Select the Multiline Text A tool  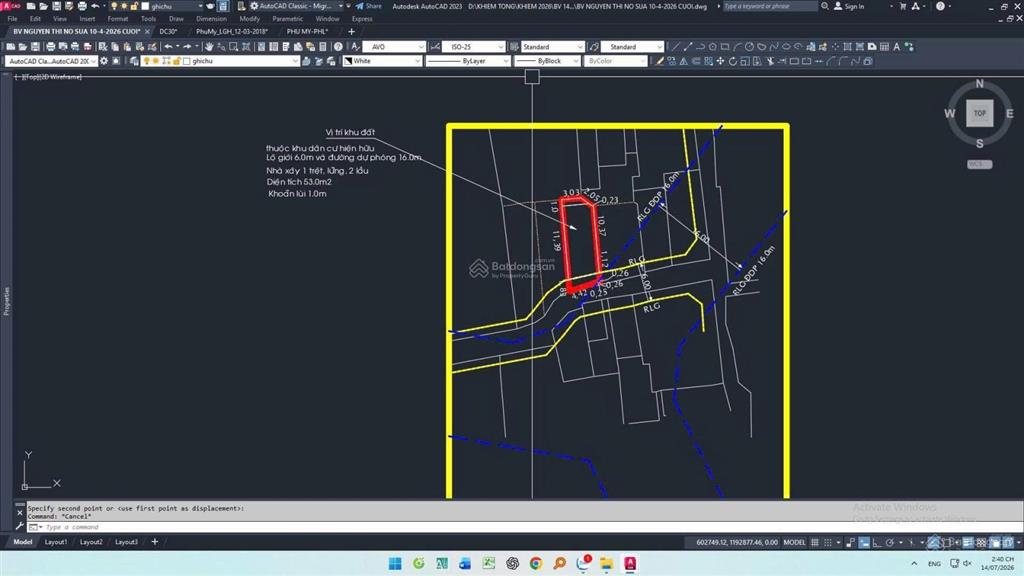coord(897,47)
